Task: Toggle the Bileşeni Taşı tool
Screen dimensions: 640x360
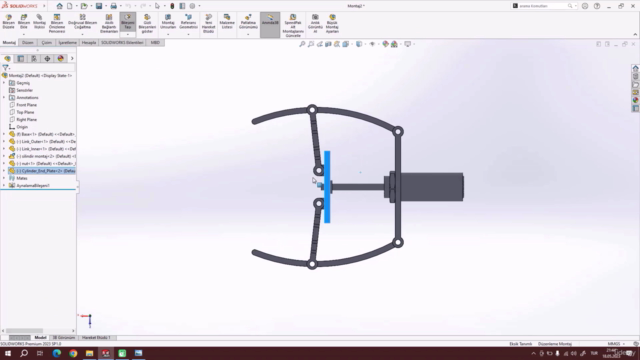Action: click(x=127, y=22)
